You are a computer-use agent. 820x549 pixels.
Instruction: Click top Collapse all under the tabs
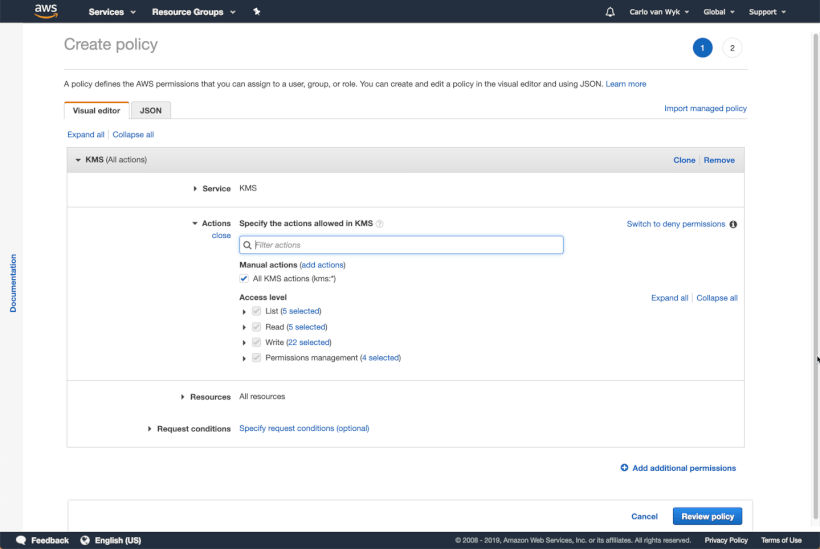point(133,134)
